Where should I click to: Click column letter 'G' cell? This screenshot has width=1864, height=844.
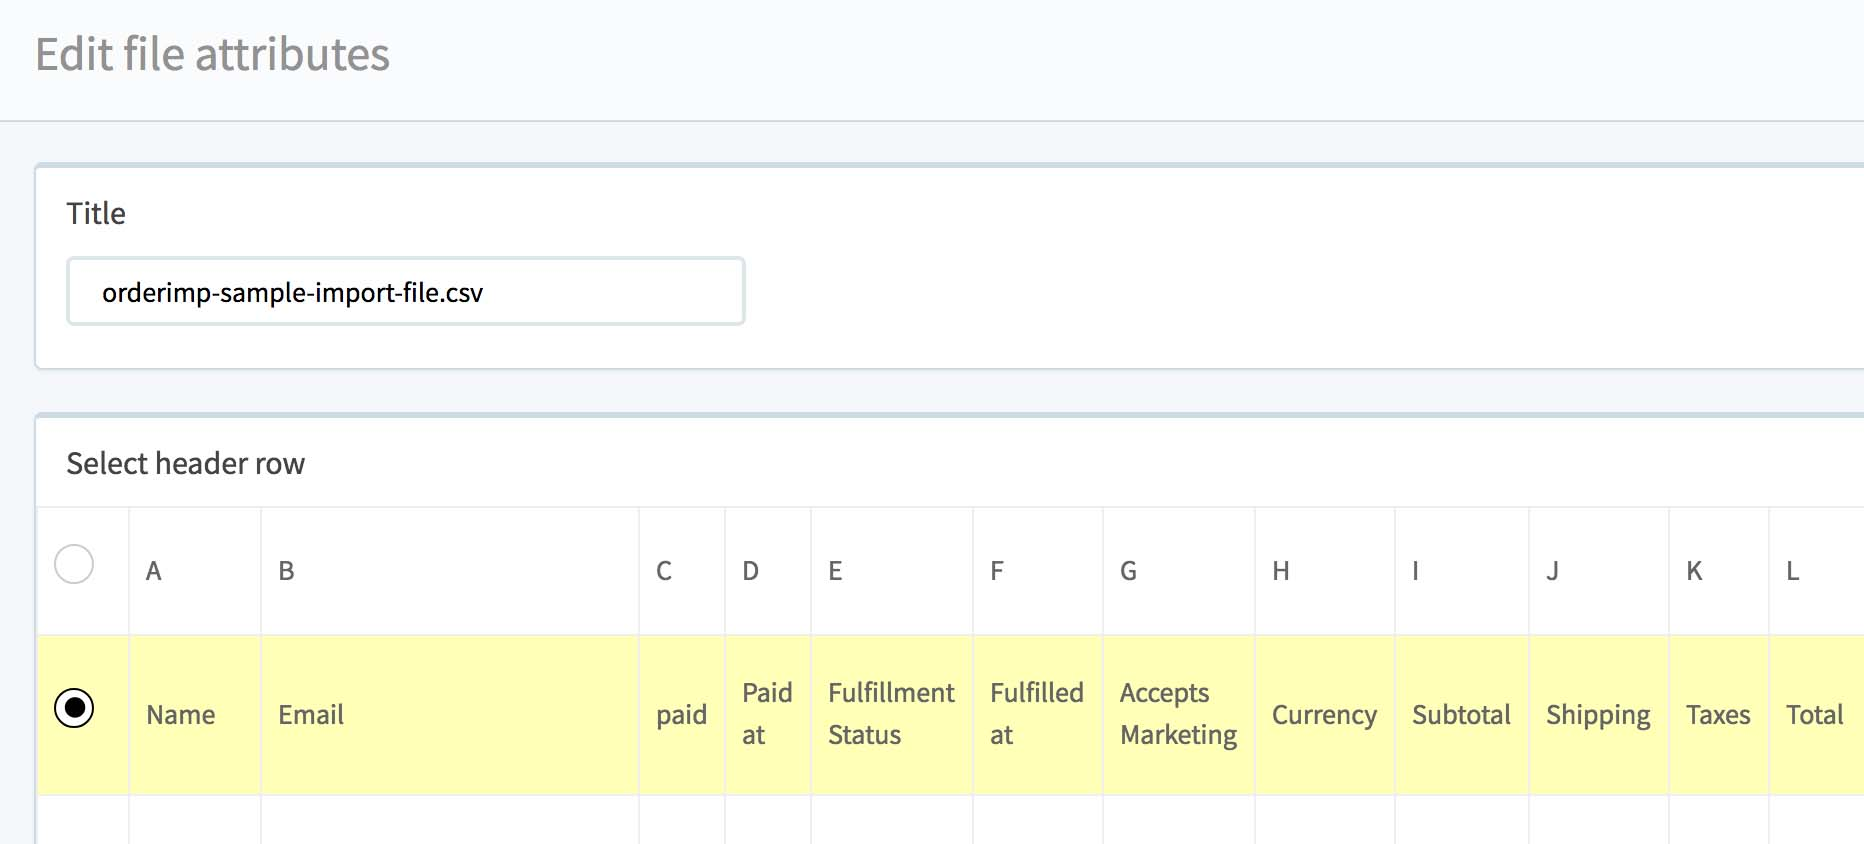click(1179, 571)
